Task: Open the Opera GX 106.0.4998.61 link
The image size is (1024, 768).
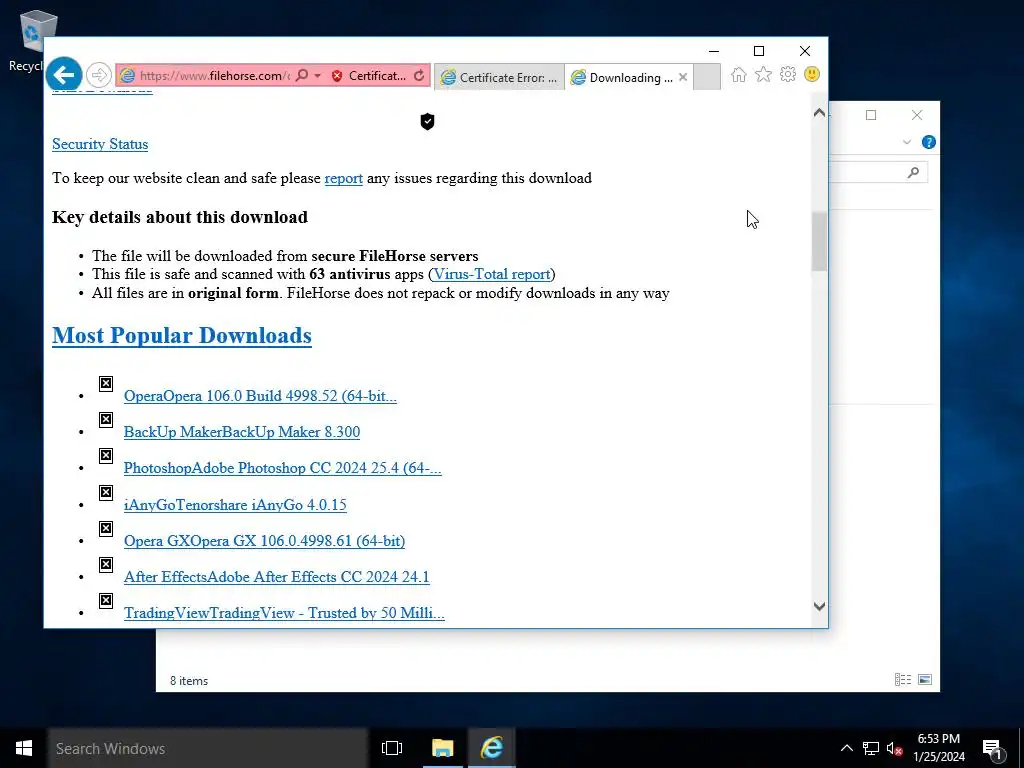Action: click(264, 541)
